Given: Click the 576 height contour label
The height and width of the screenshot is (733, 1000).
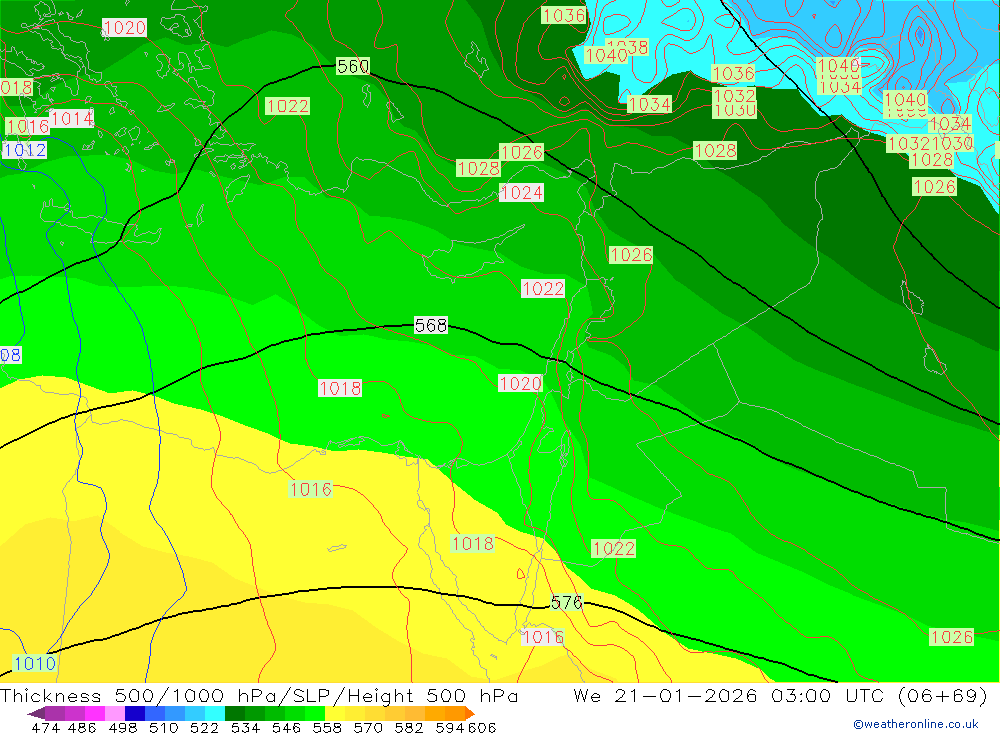Looking at the screenshot, I should 566,602.
